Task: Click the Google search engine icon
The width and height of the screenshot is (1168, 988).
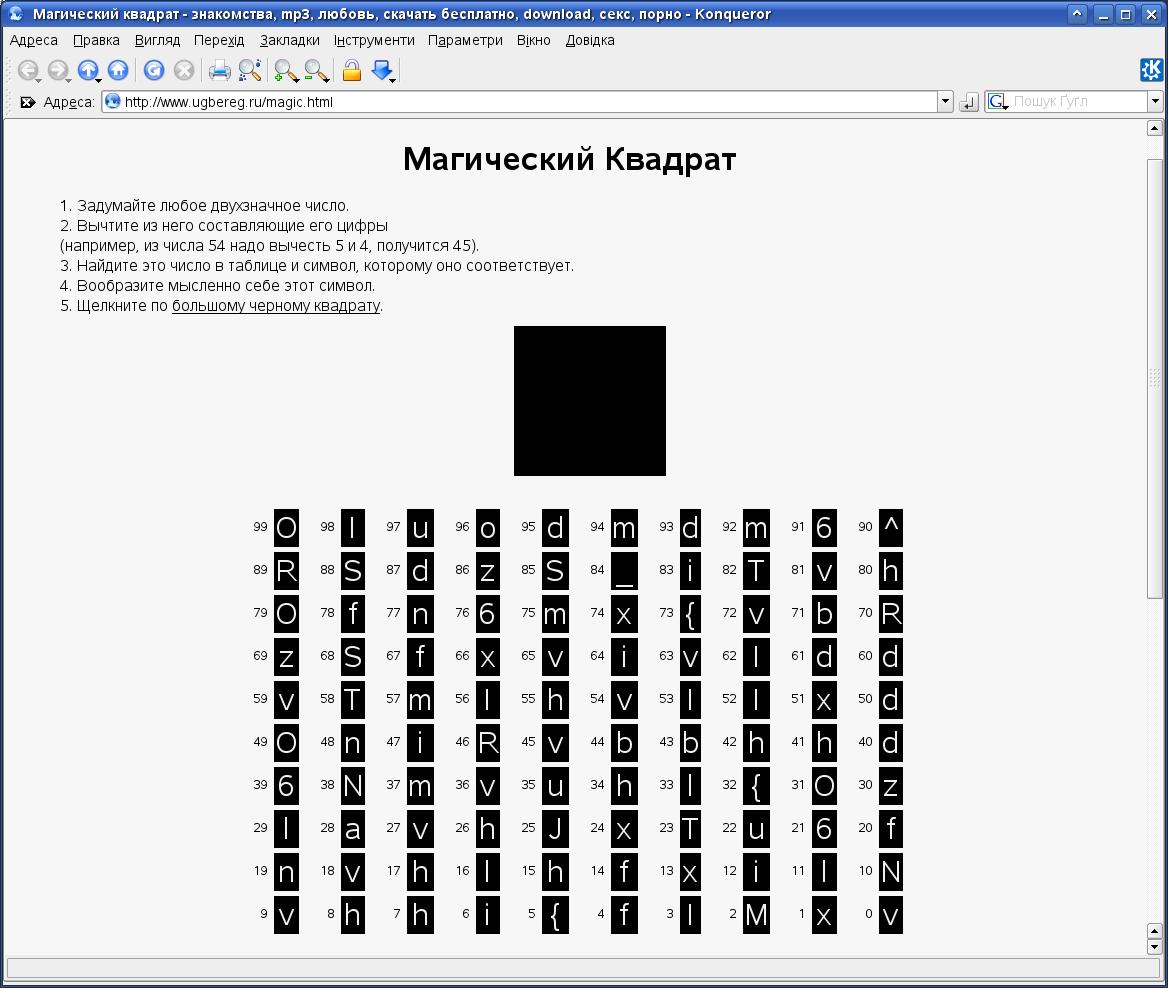Action: (997, 101)
